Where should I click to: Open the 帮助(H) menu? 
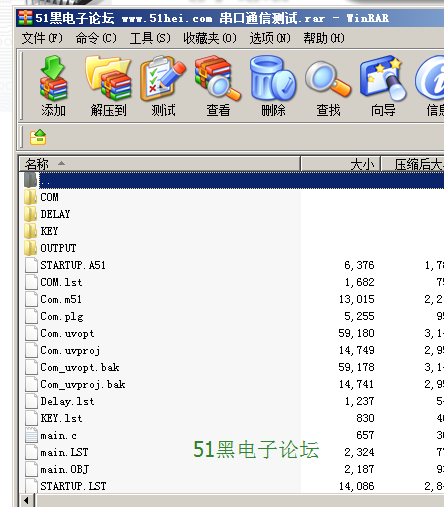[x=324, y=38]
